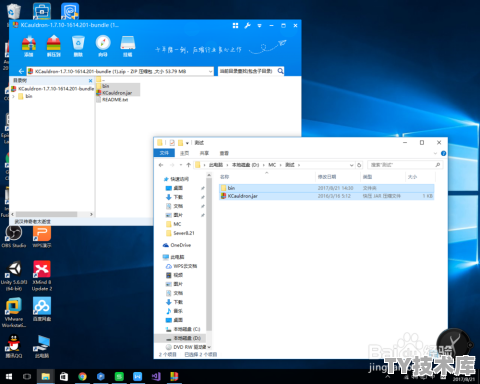Screen dimensions: 480x384
Task: Click Explorer's back navigation arrow
Action: (161, 165)
